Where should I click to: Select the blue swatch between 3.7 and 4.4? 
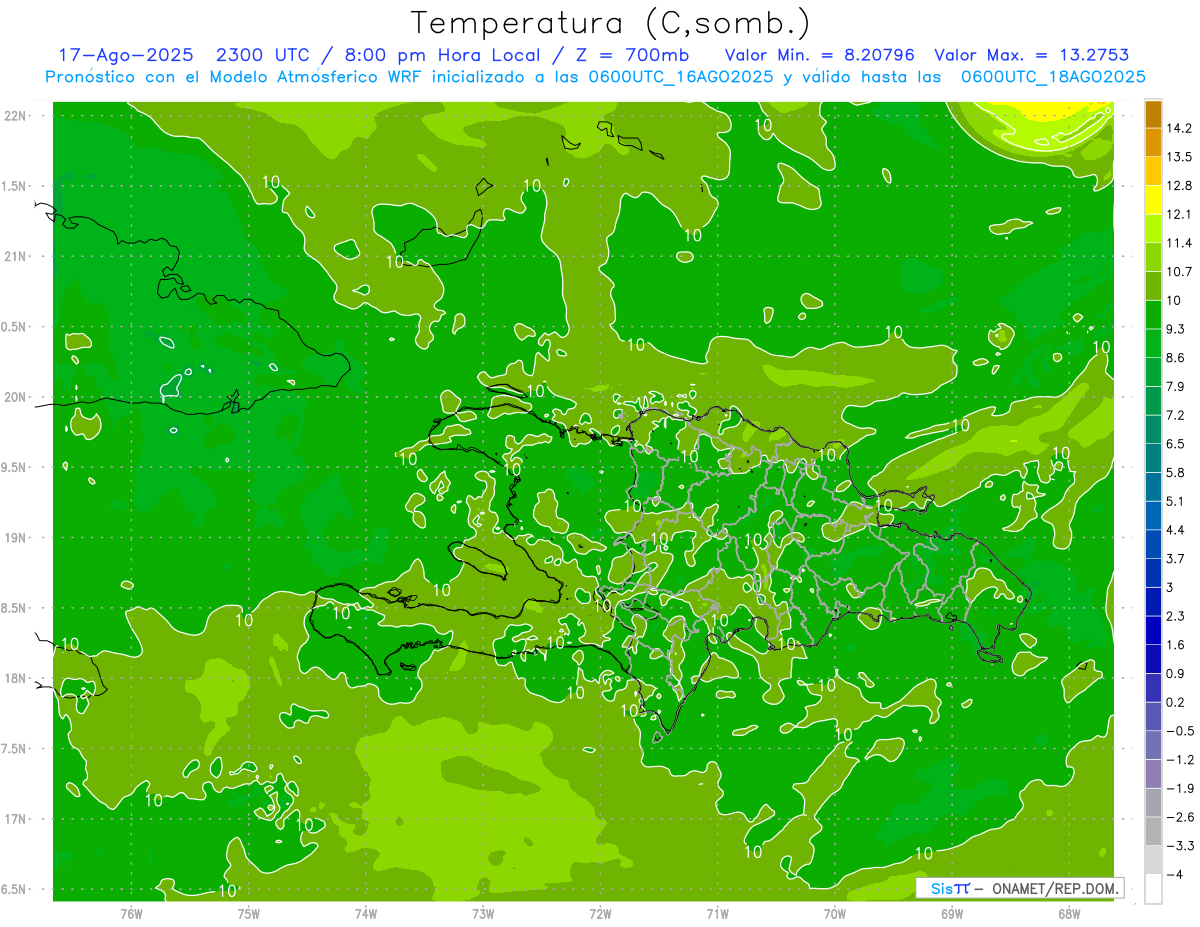click(1153, 544)
